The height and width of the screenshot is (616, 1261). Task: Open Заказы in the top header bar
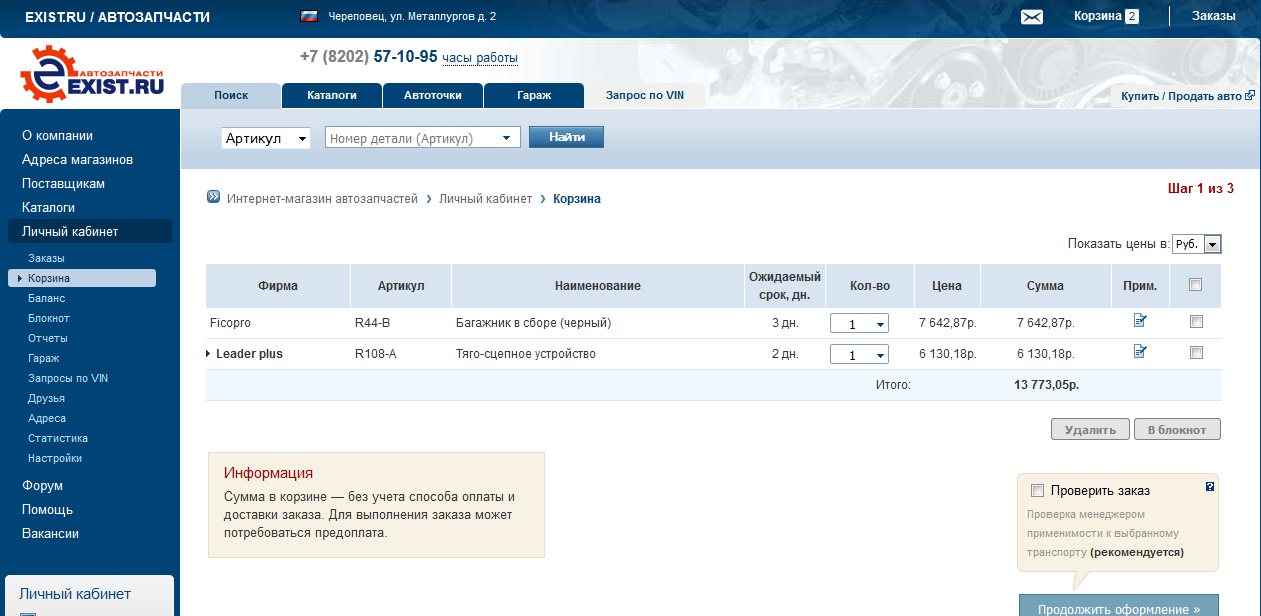click(1213, 16)
